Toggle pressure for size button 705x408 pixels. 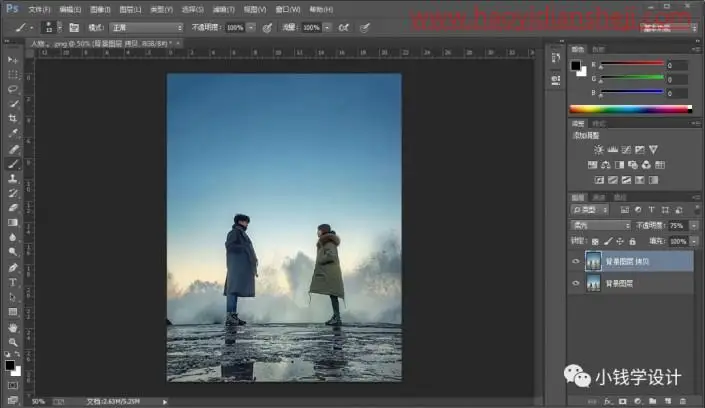pyautogui.click(x=365, y=28)
